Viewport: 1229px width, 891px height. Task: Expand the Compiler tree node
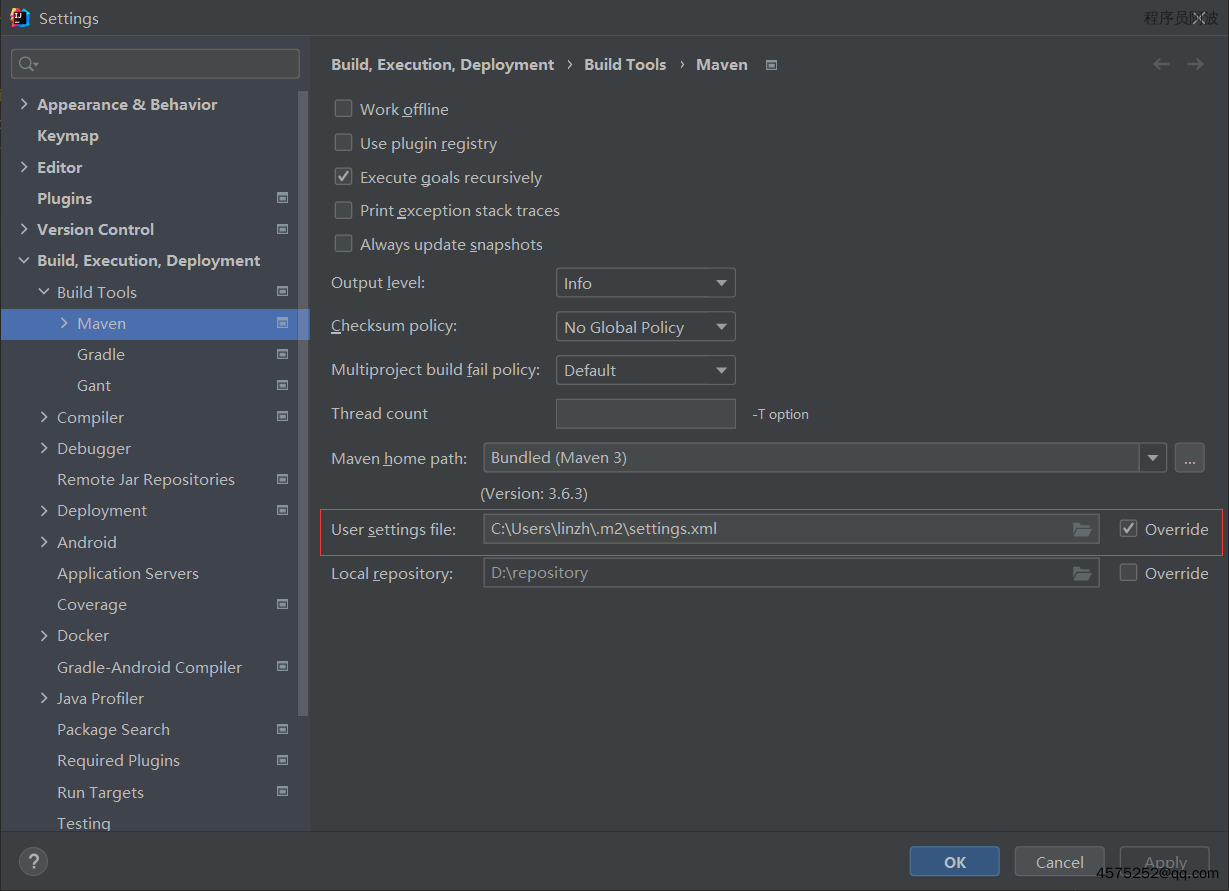coord(44,417)
